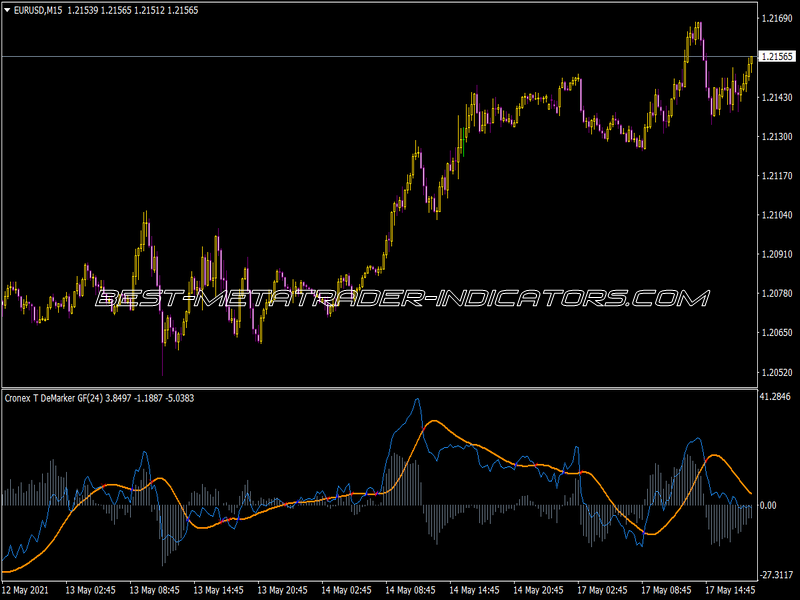Open the best-metatrader-indicators.com watermark link
This screenshot has width=800, height=600.
click(x=400, y=298)
